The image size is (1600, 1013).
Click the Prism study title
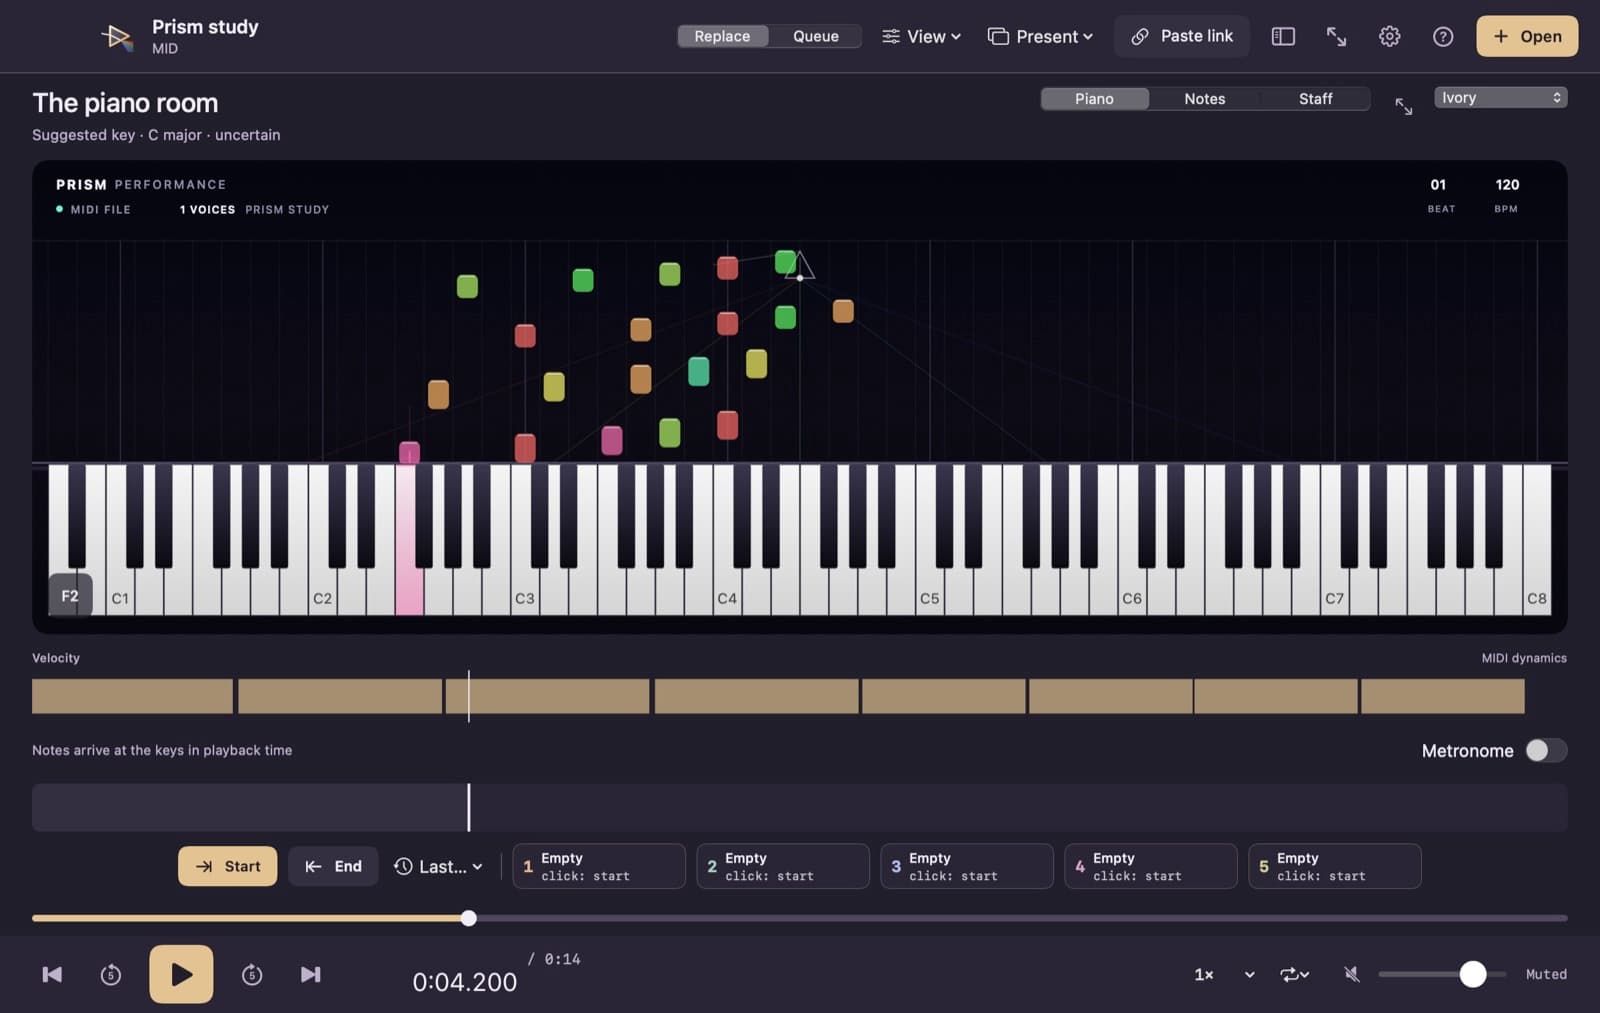click(x=205, y=27)
